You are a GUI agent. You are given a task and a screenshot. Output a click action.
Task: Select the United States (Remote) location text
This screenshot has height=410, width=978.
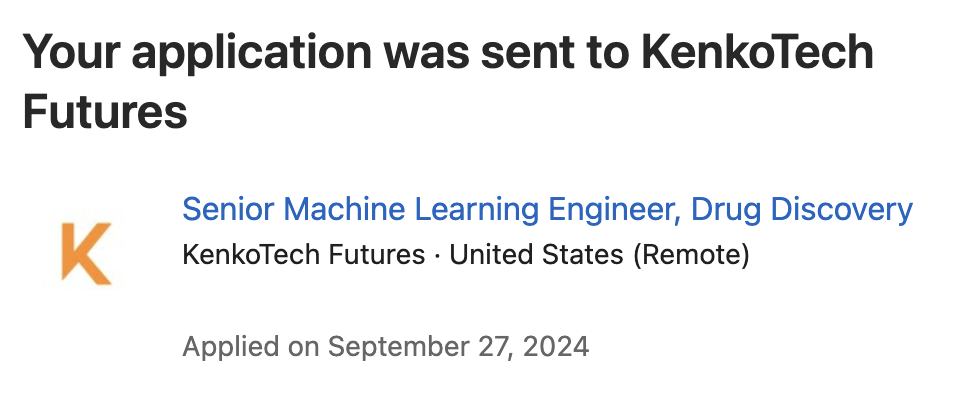(x=599, y=255)
